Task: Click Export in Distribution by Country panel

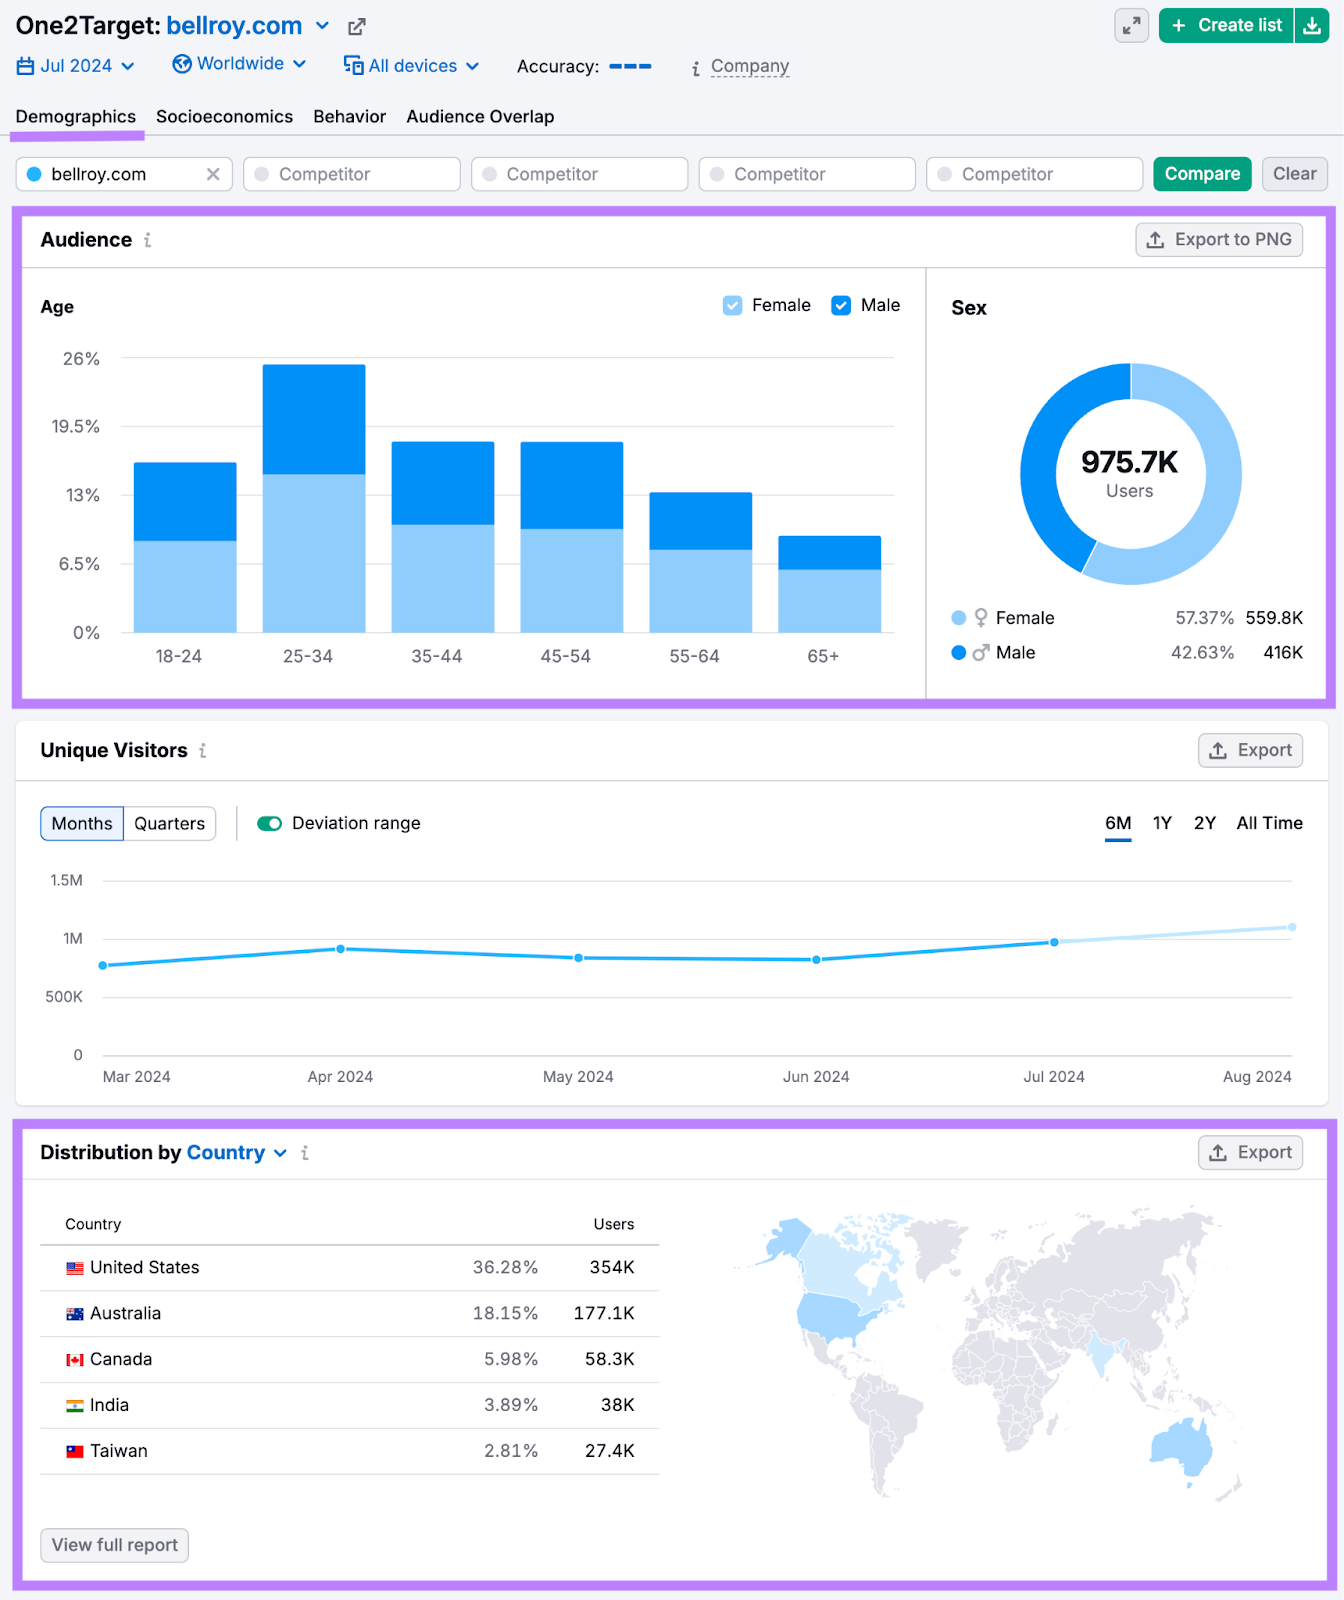Action: click(1251, 1153)
